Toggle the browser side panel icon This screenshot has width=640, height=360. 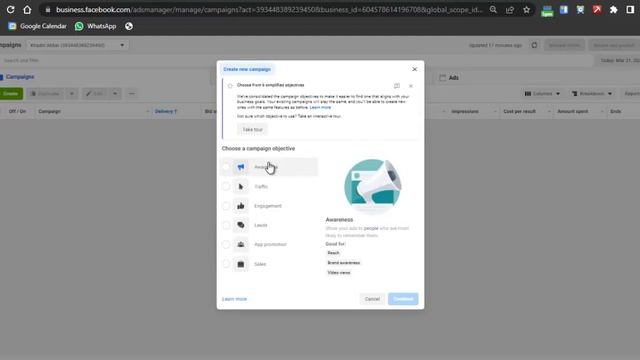click(x=630, y=9)
